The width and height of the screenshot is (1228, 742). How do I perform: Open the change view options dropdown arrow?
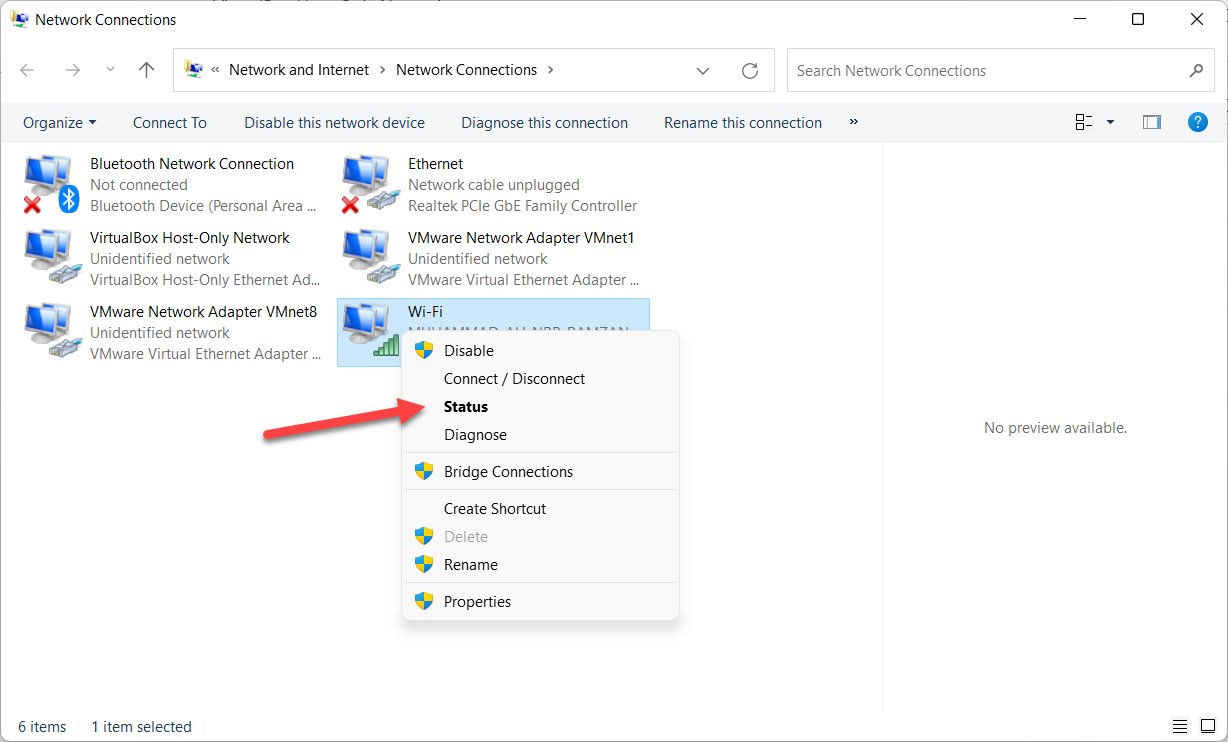pos(1110,122)
